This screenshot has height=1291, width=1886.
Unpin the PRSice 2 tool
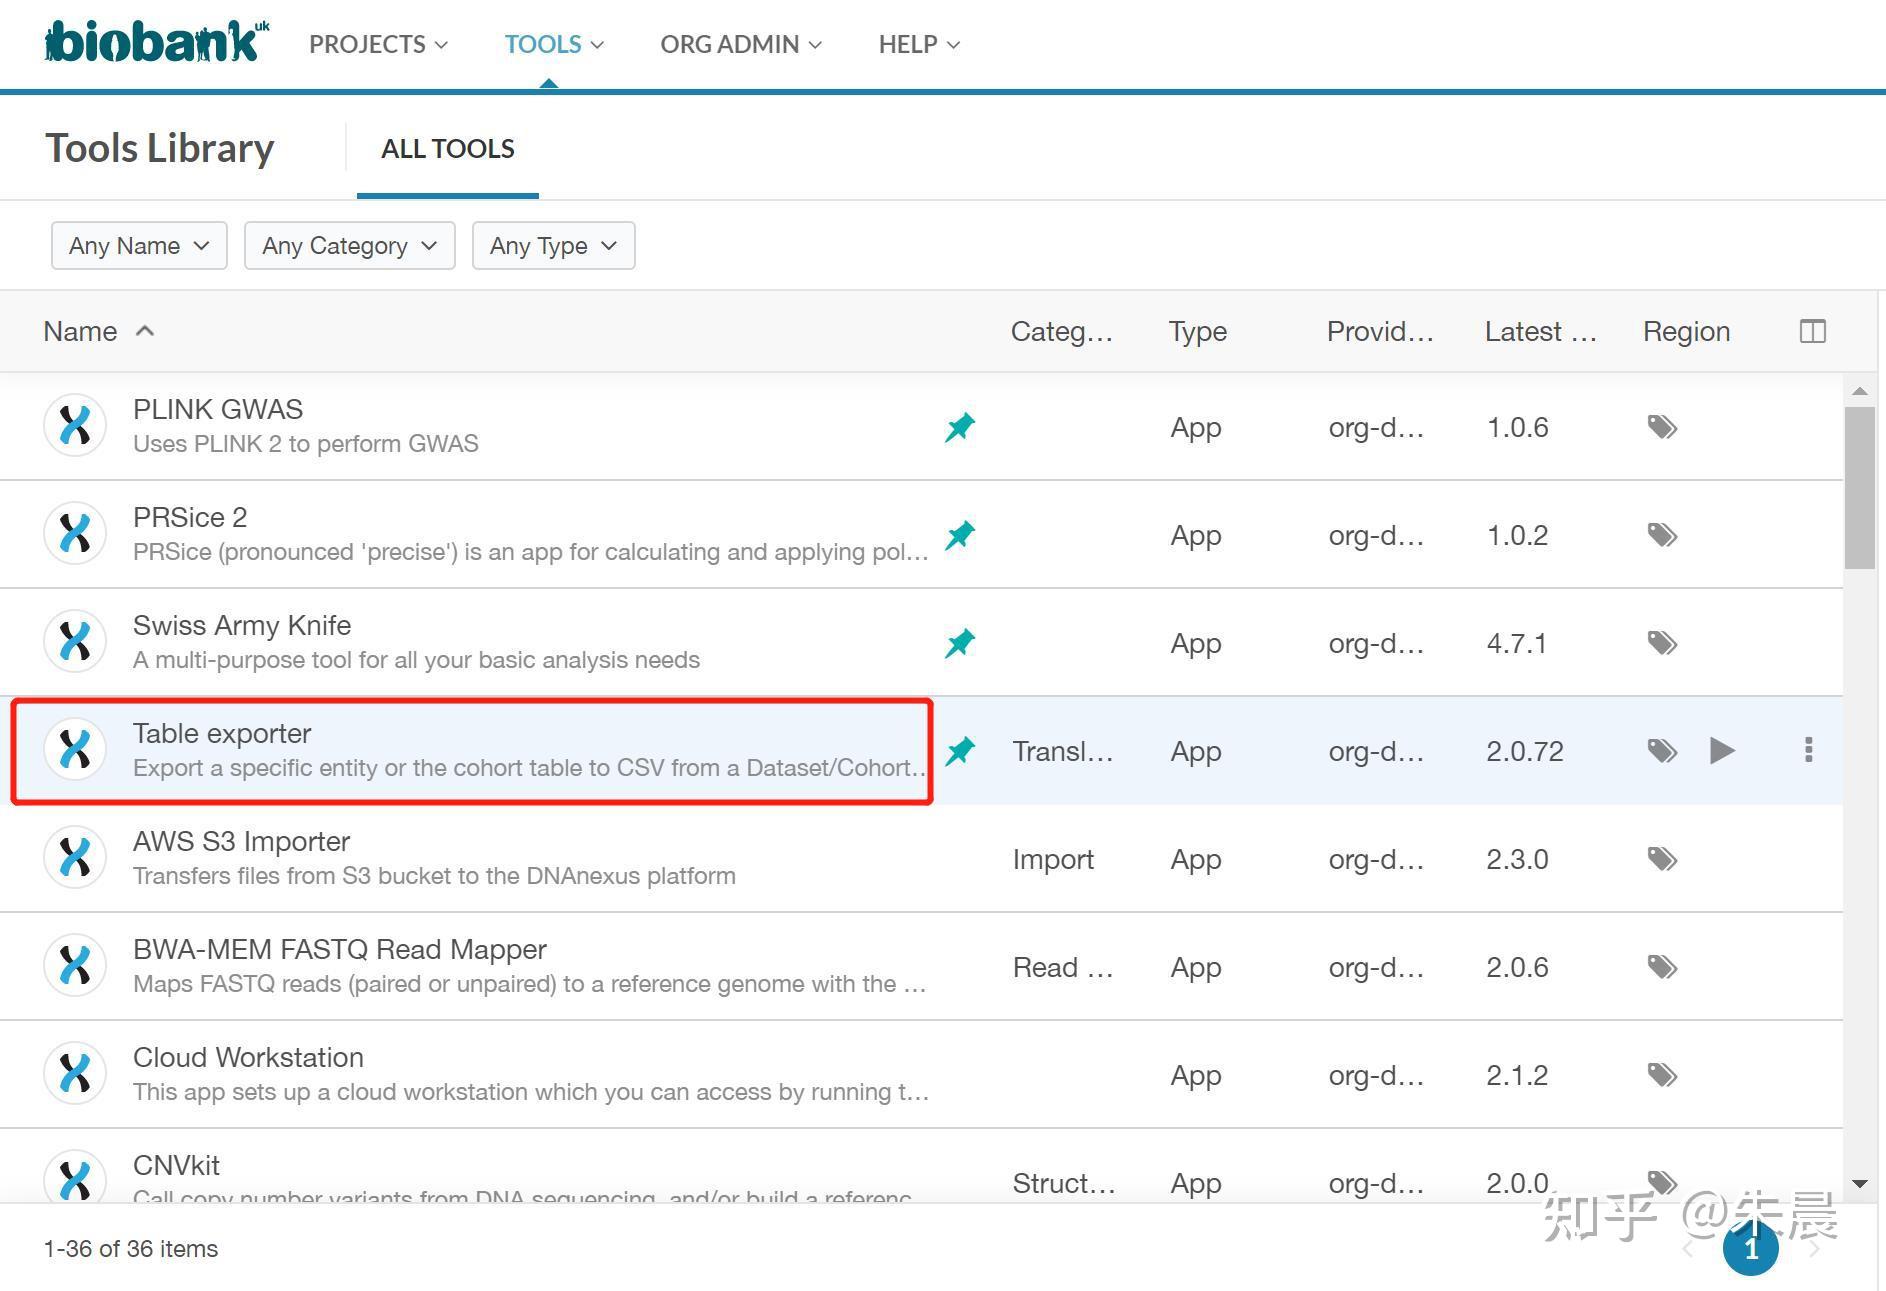click(x=960, y=535)
